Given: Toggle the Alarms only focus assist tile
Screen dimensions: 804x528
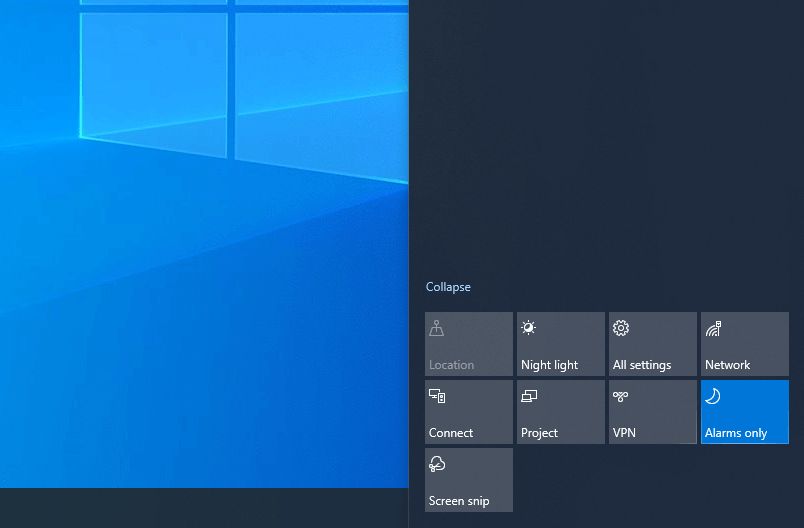Looking at the screenshot, I should pos(745,412).
